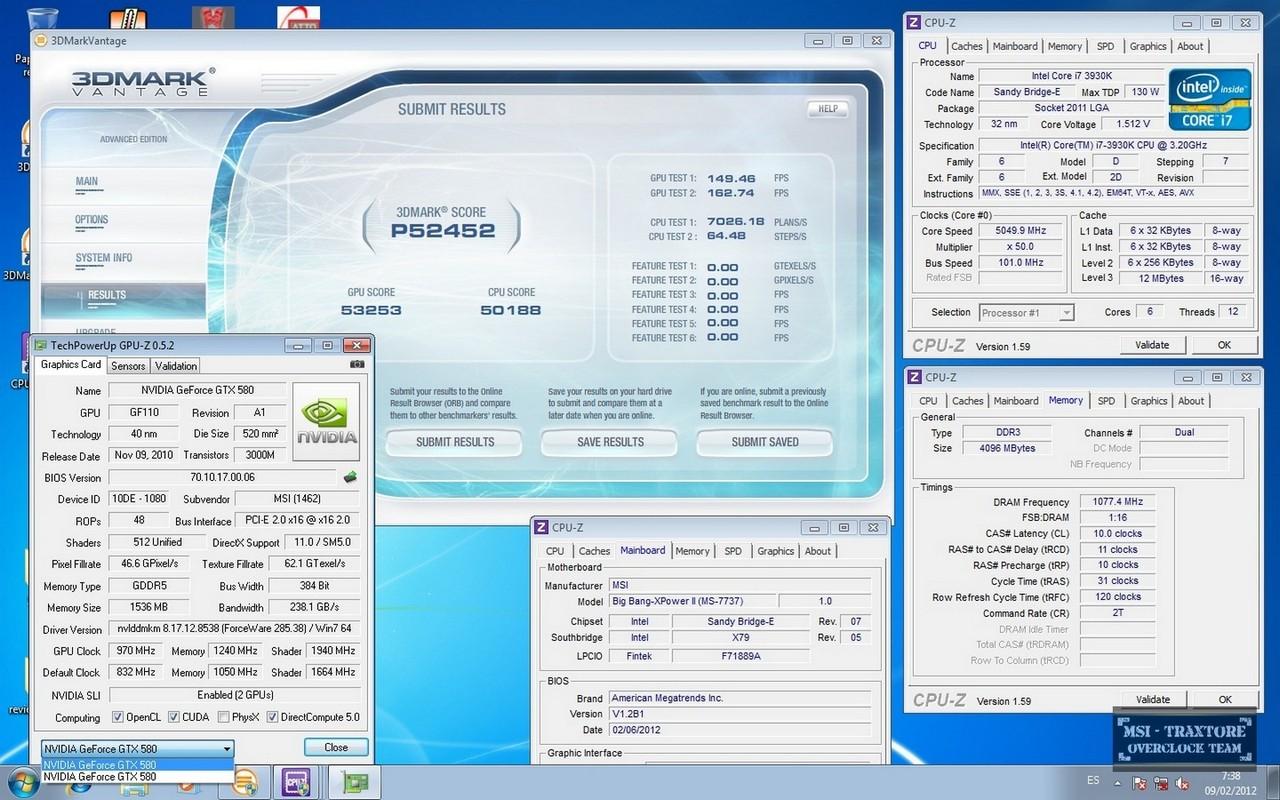Select the highlighted NVIDIA GeForce GTX 580 option
The height and width of the screenshot is (800, 1280).
click(137, 765)
